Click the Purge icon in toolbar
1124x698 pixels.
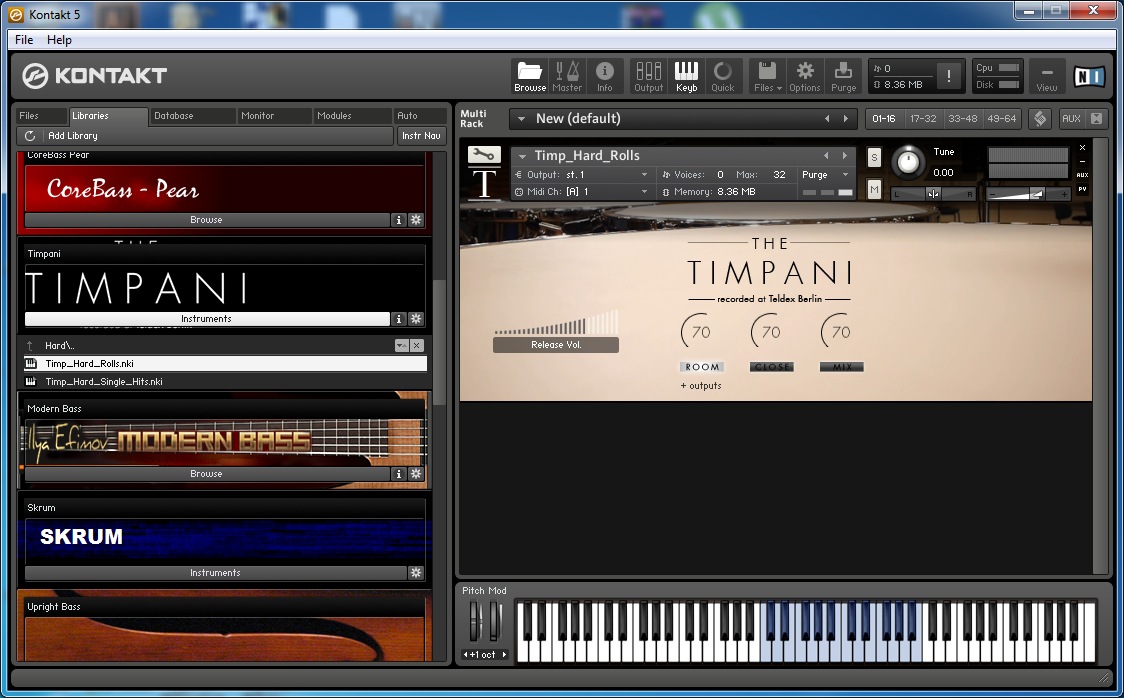click(843, 76)
